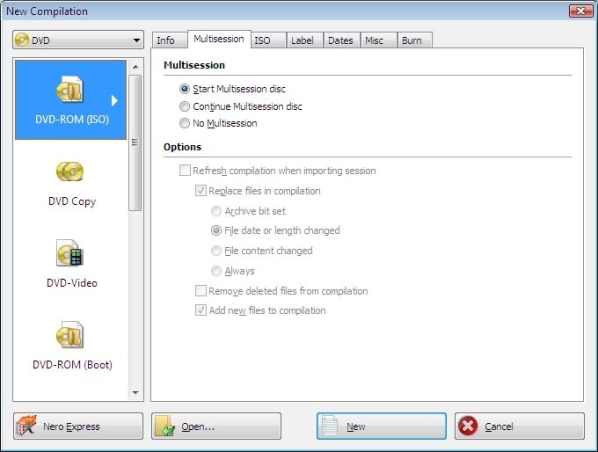The height and width of the screenshot is (452, 598).
Task: Switch to the Info tab
Action: pos(169,40)
